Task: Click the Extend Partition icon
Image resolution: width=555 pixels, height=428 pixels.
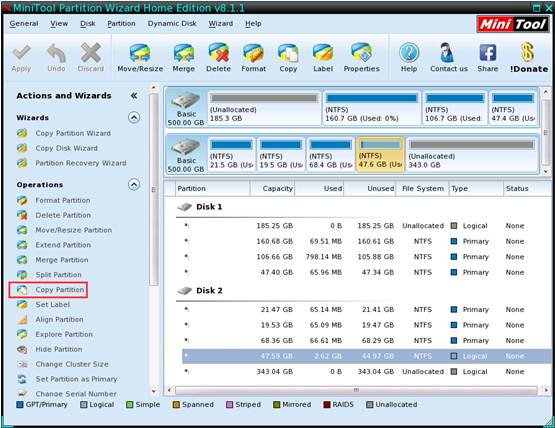Action: tap(22, 245)
